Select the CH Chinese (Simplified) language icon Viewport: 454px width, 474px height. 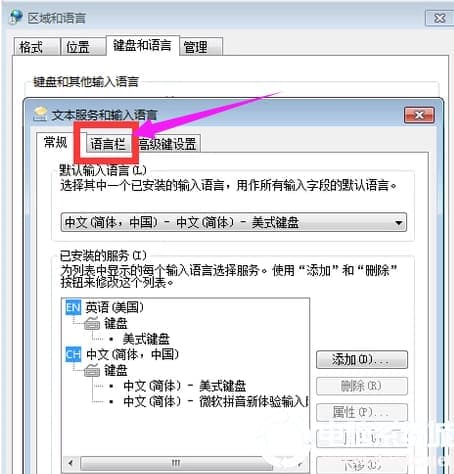(x=73, y=354)
